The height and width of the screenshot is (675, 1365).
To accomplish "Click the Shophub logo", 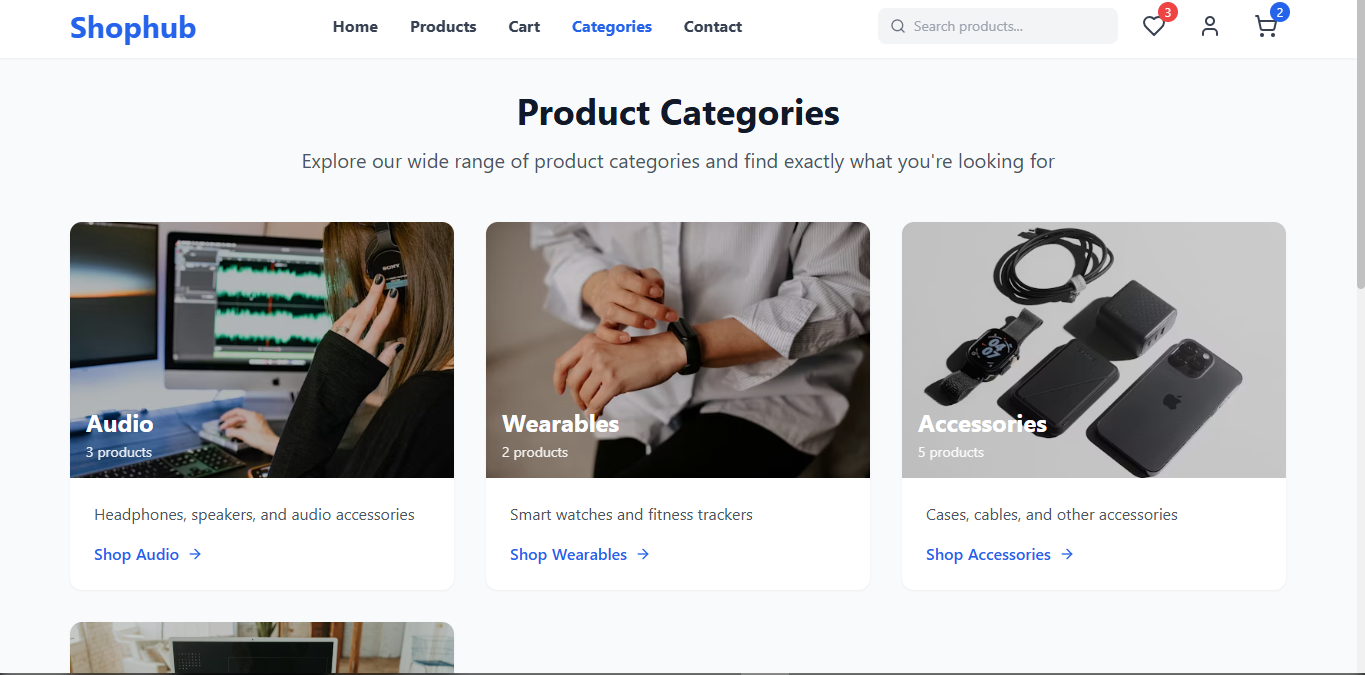I will point(133,27).
